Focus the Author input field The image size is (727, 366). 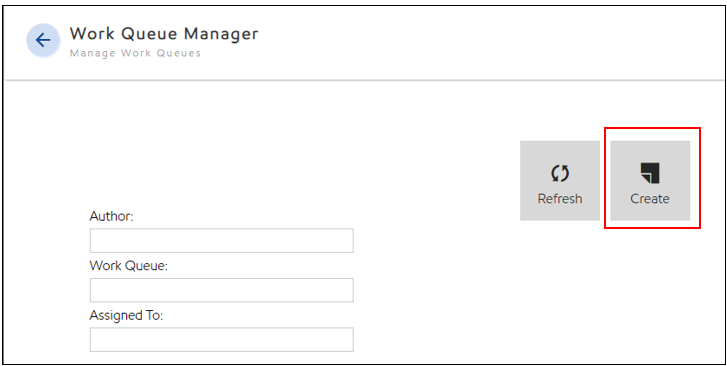pyautogui.click(x=222, y=240)
